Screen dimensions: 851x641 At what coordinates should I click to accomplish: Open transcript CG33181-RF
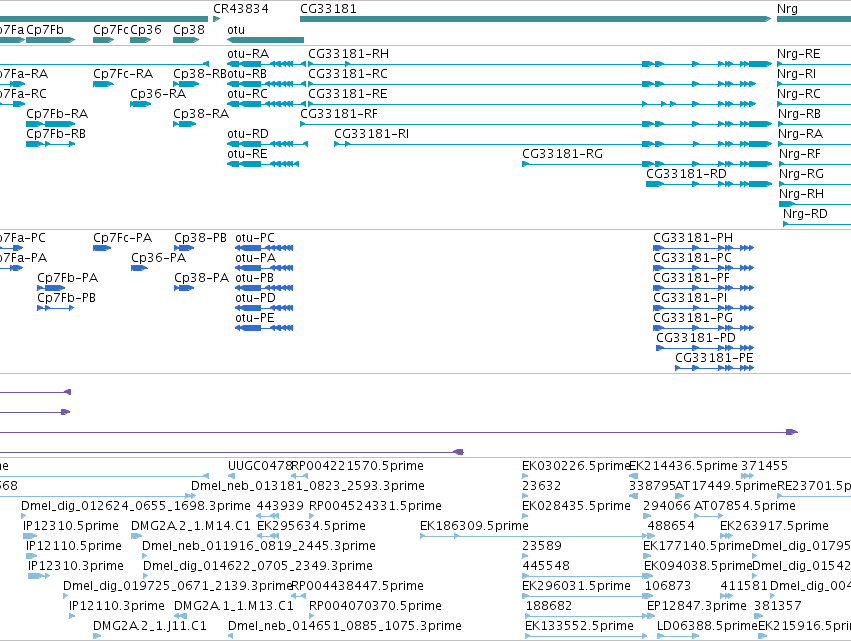(x=536, y=124)
